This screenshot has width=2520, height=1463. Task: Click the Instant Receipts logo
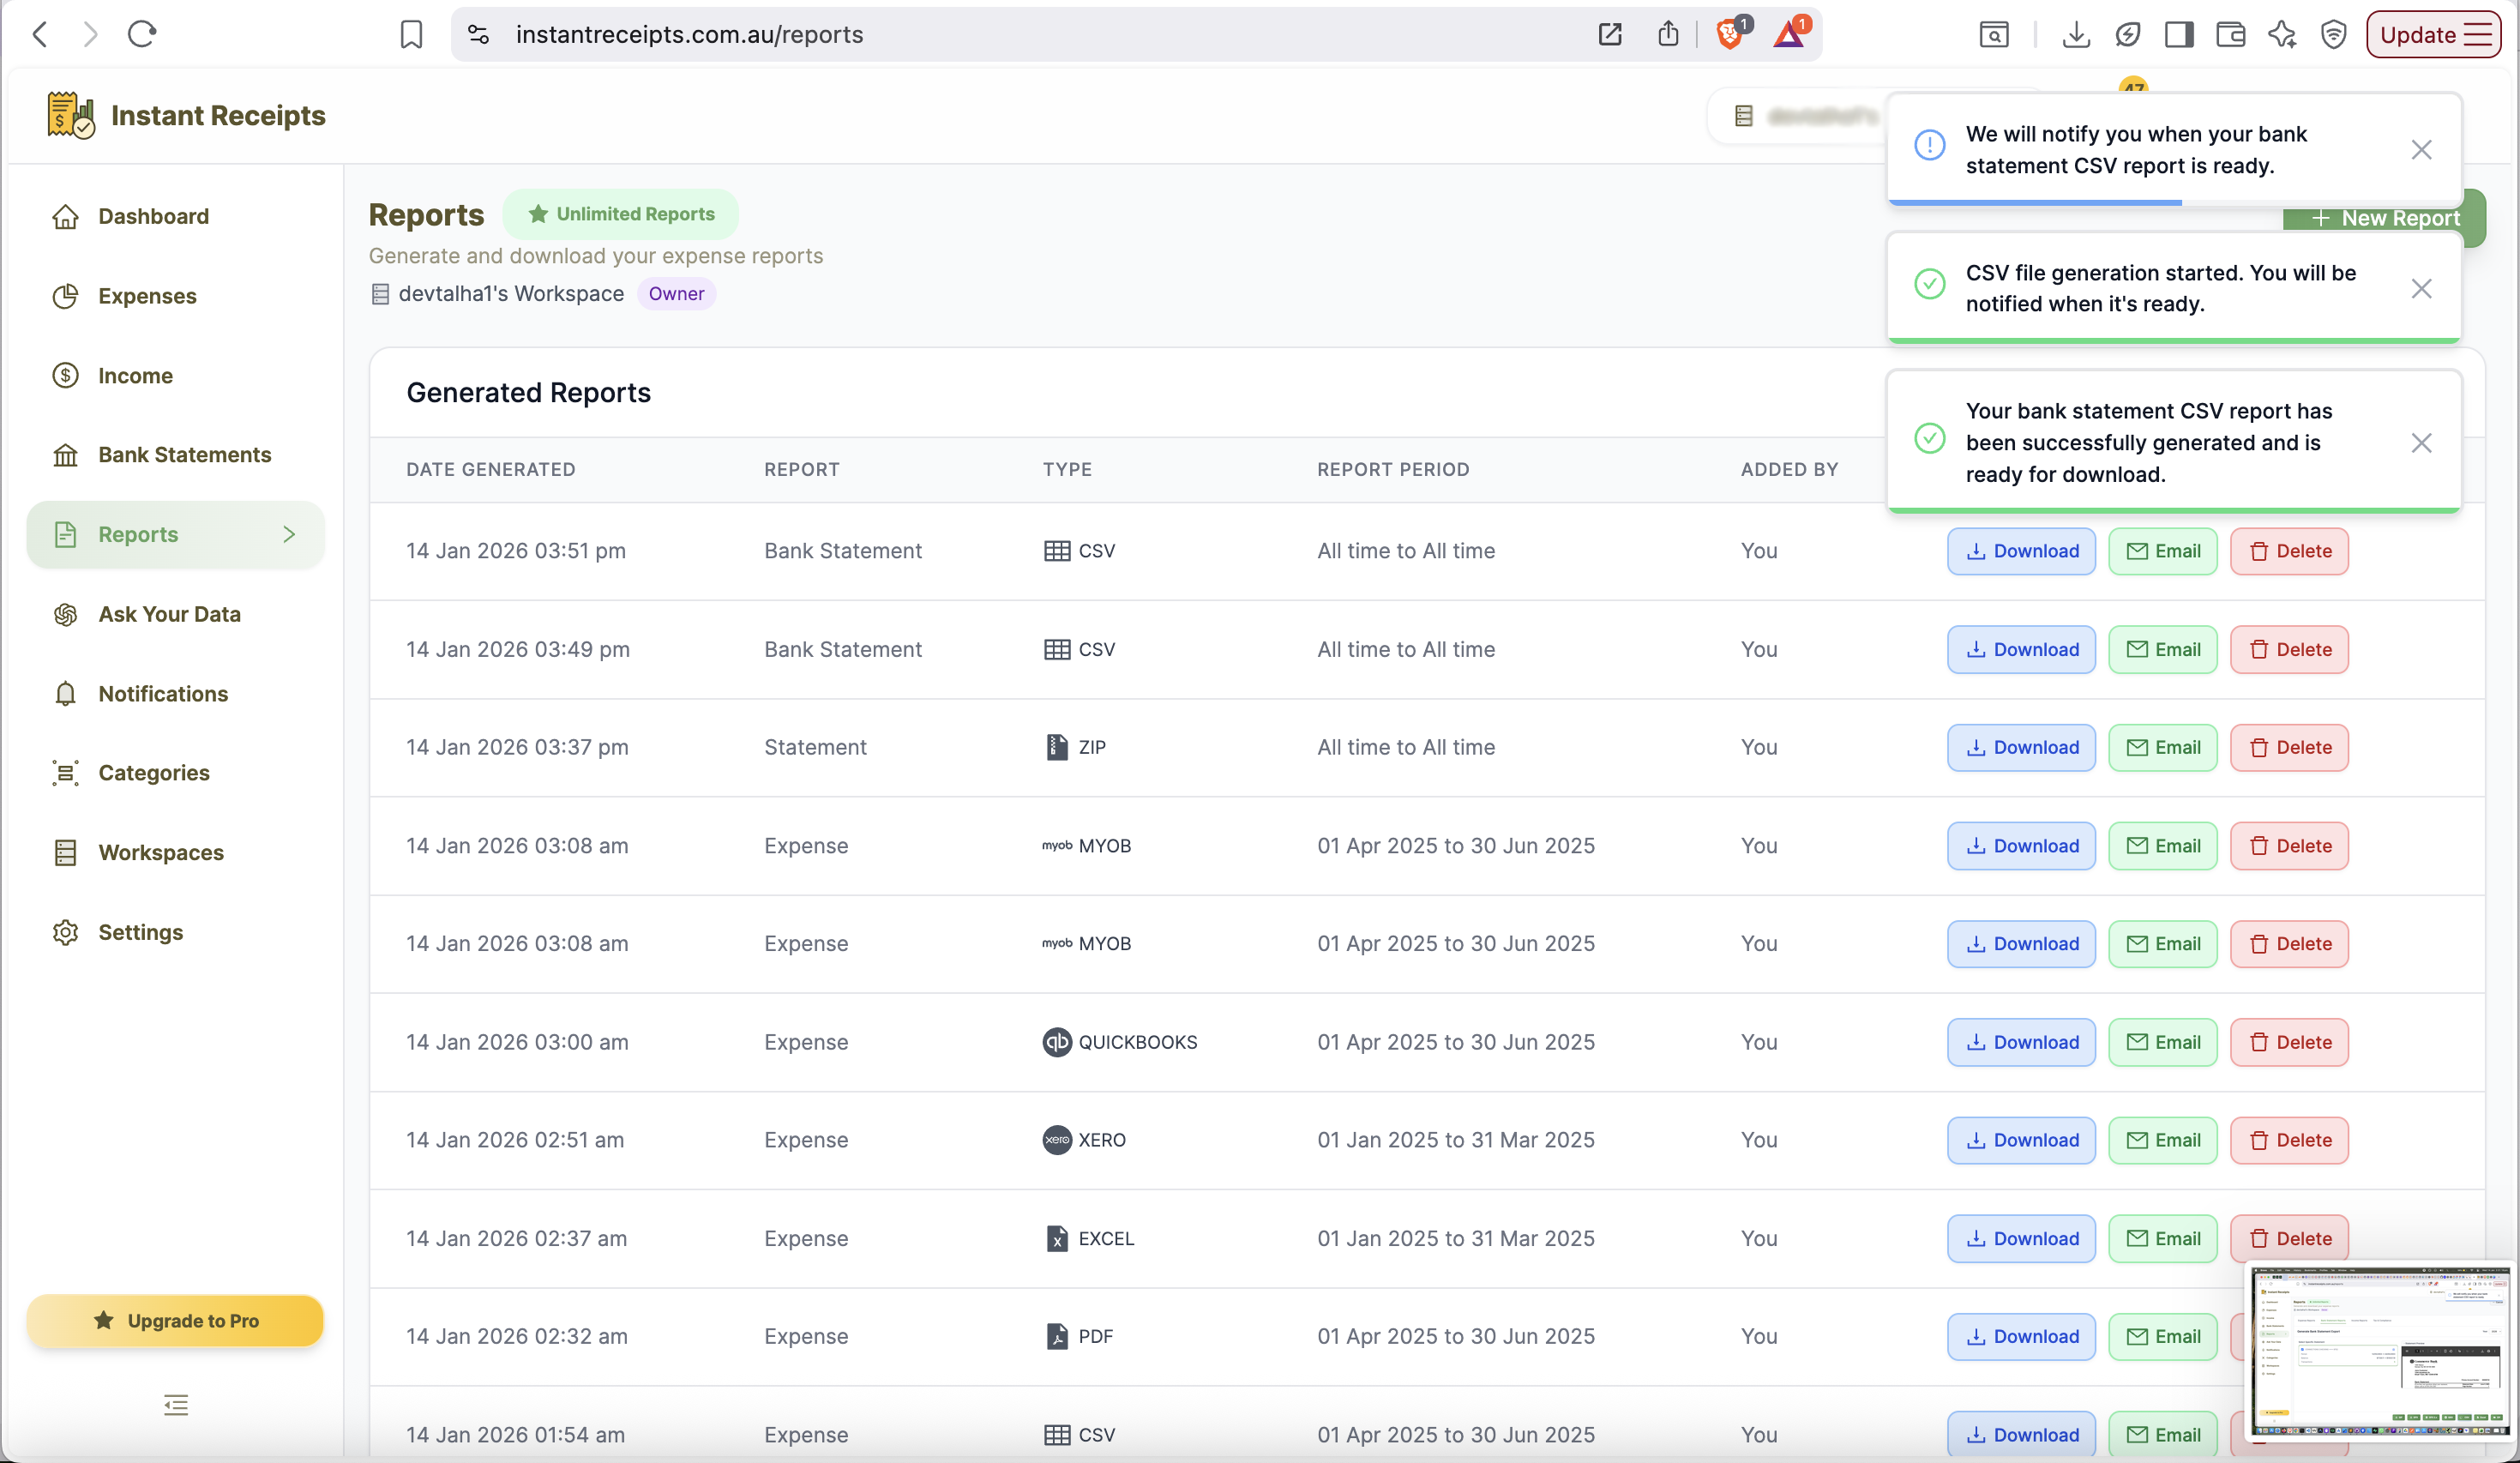(x=186, y=116)
